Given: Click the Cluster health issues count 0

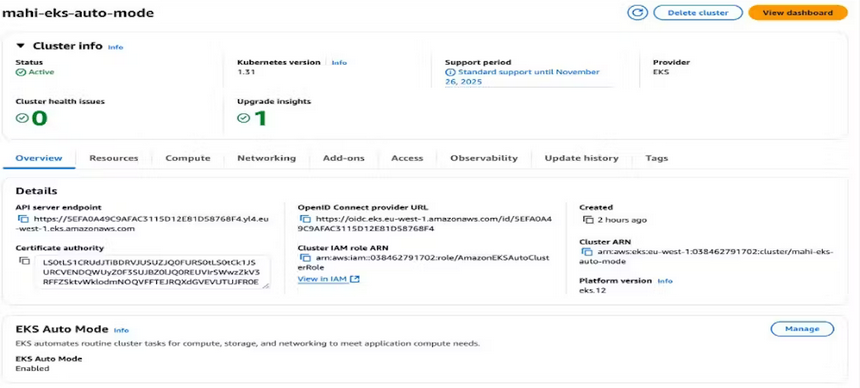Looking at the screenshot, I should [39, 118].
